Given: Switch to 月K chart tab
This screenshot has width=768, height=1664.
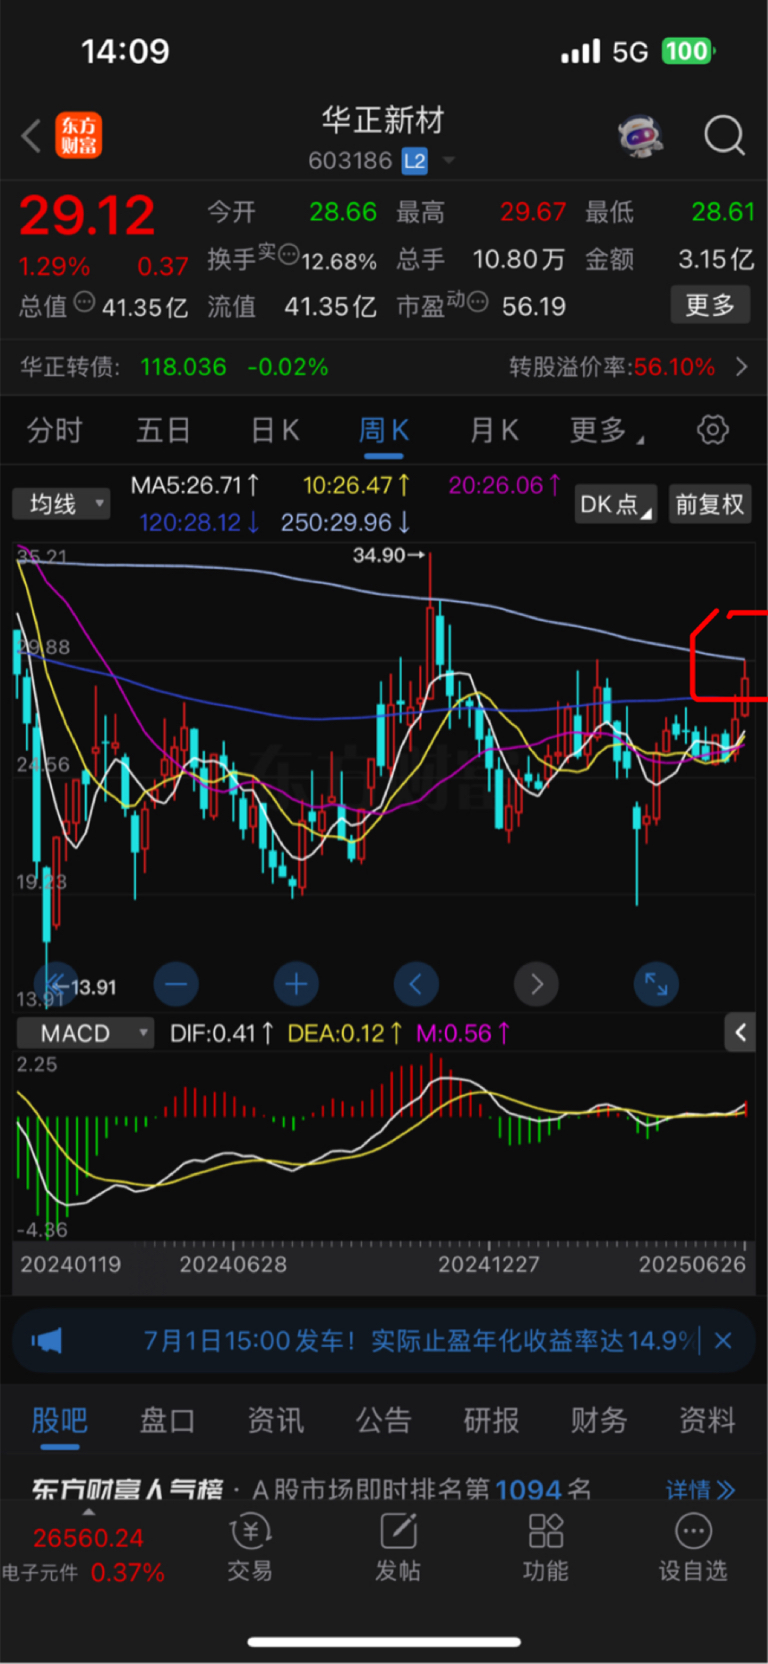Looking at the screenshot, I should pyautogui.click(x=494, y=431).
